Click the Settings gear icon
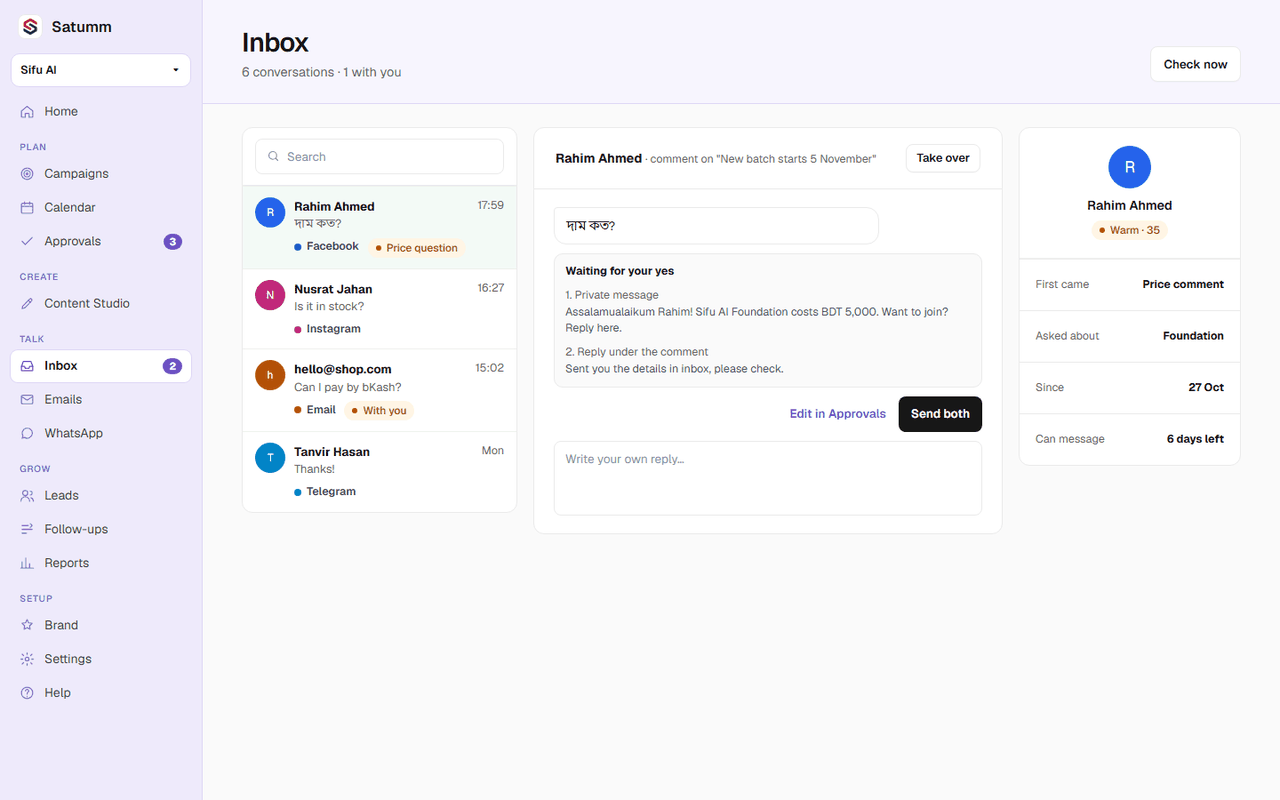1280x800 pixels. [27, 660]
